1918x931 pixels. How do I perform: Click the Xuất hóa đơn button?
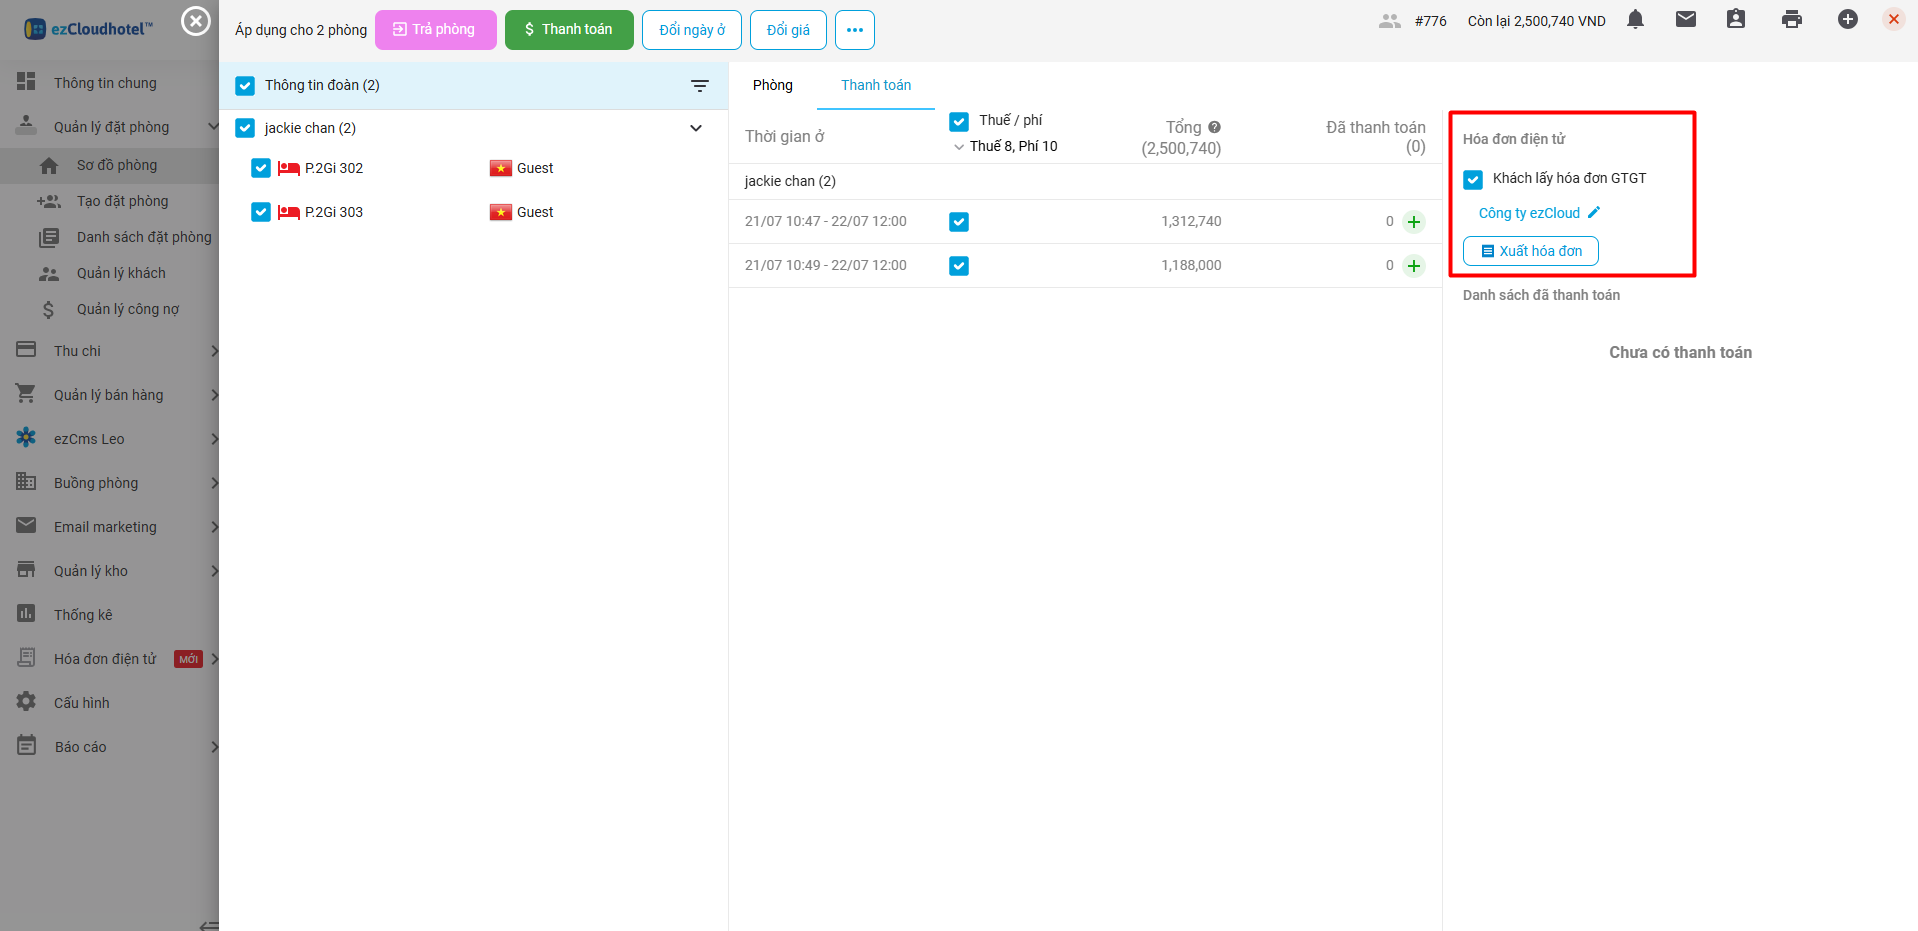click(1530, 251)
